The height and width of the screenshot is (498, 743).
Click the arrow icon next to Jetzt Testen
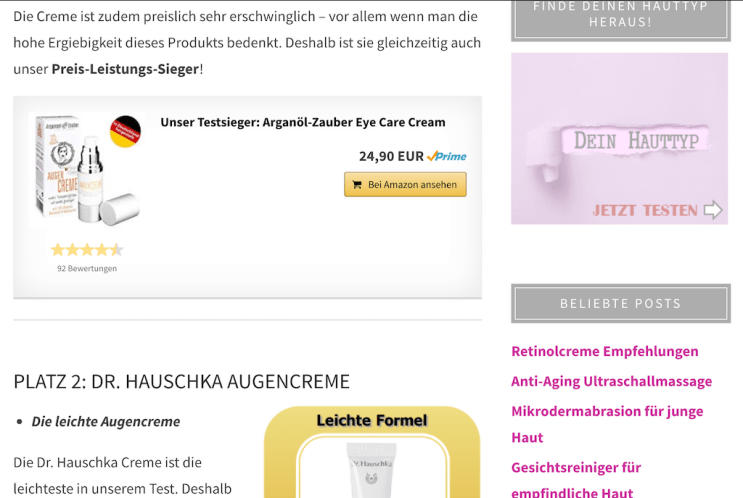[713, 210]
